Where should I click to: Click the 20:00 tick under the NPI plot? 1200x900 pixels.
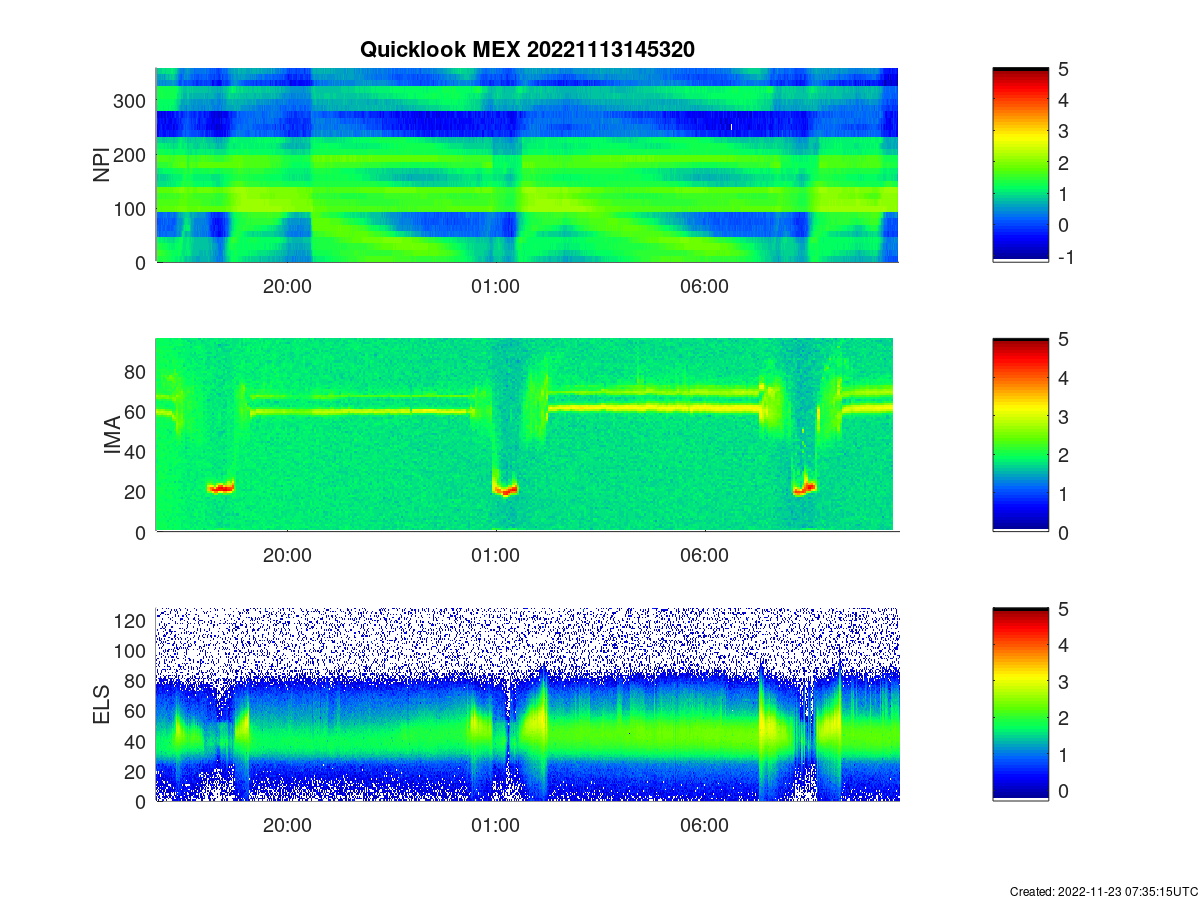coord(288,286)
